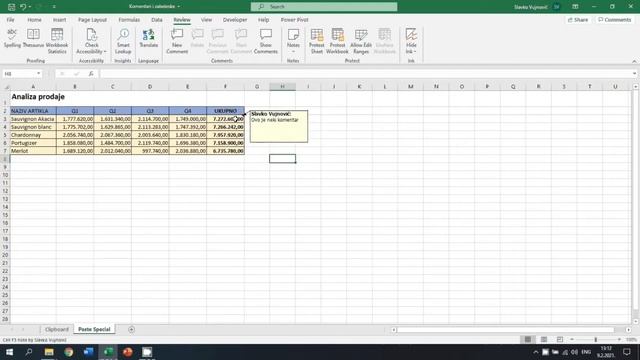Open the Data tab
The width and height of the screenshot is (640, 360).
click(x=157, y=20)
